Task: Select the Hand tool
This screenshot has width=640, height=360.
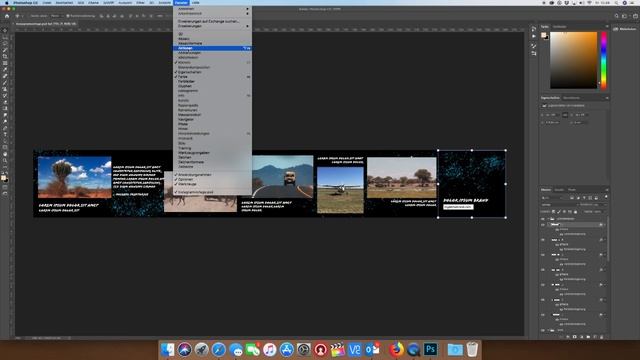Action: click(x=5, y=154)
